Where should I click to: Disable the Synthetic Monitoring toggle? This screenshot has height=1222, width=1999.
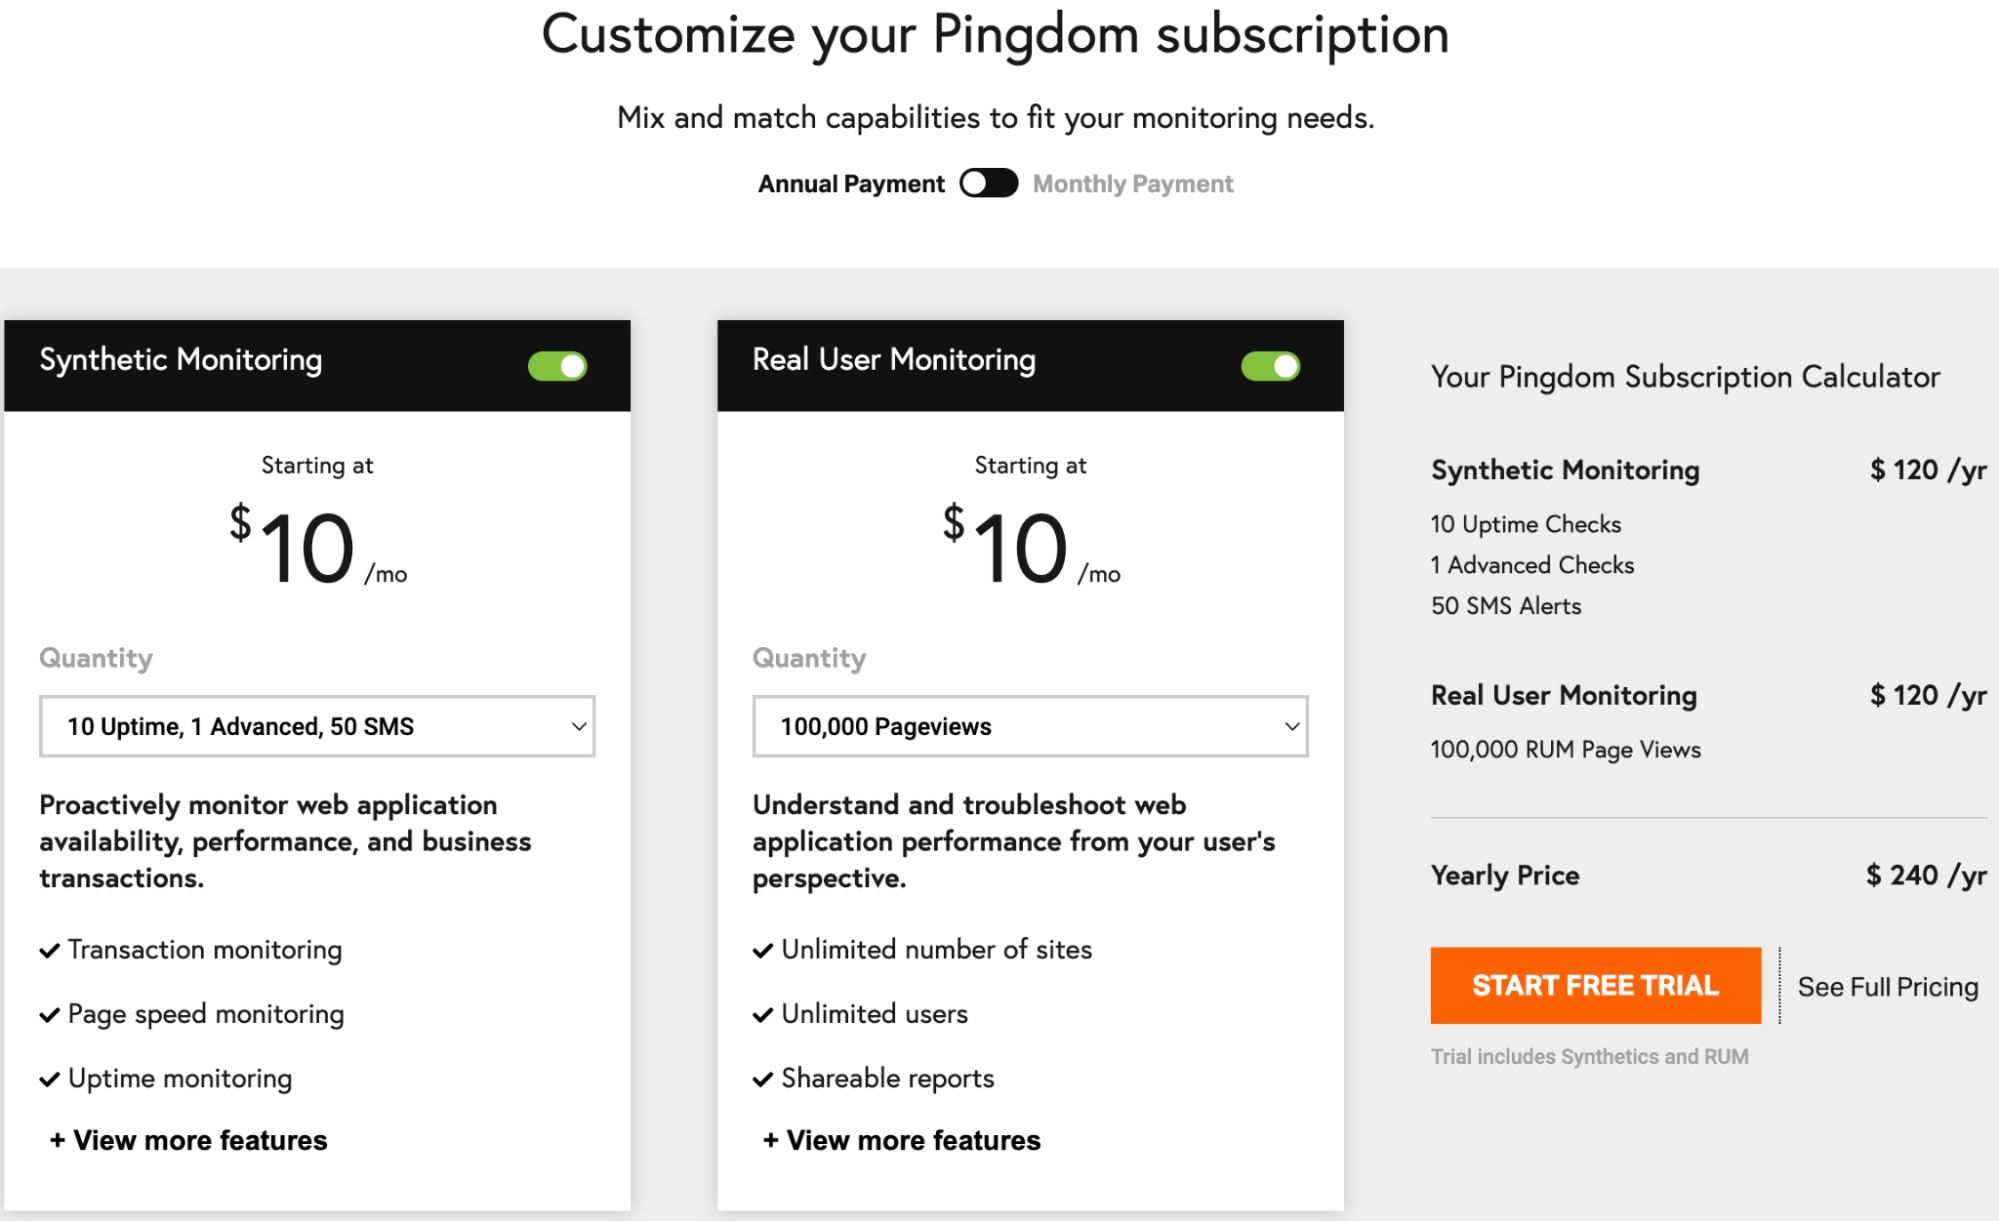coord(556,365)
